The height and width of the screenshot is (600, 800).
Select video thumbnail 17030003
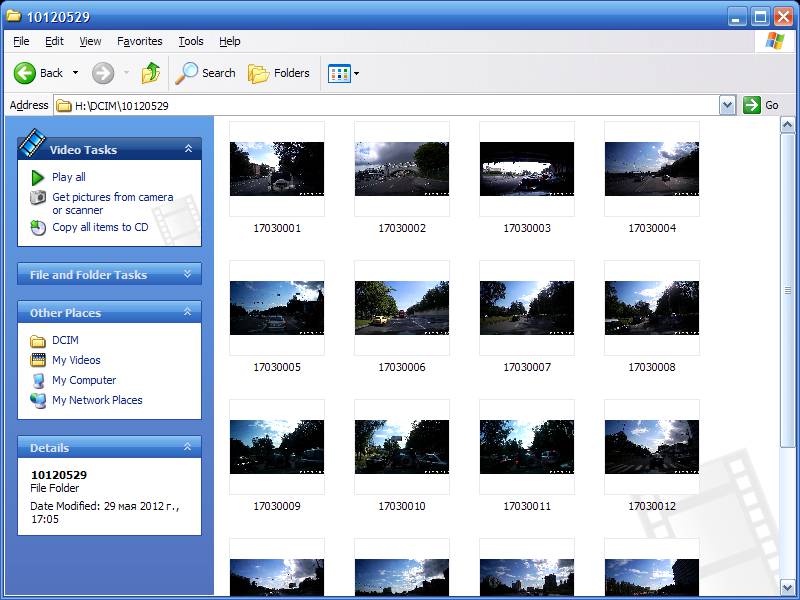coord(527,169)
